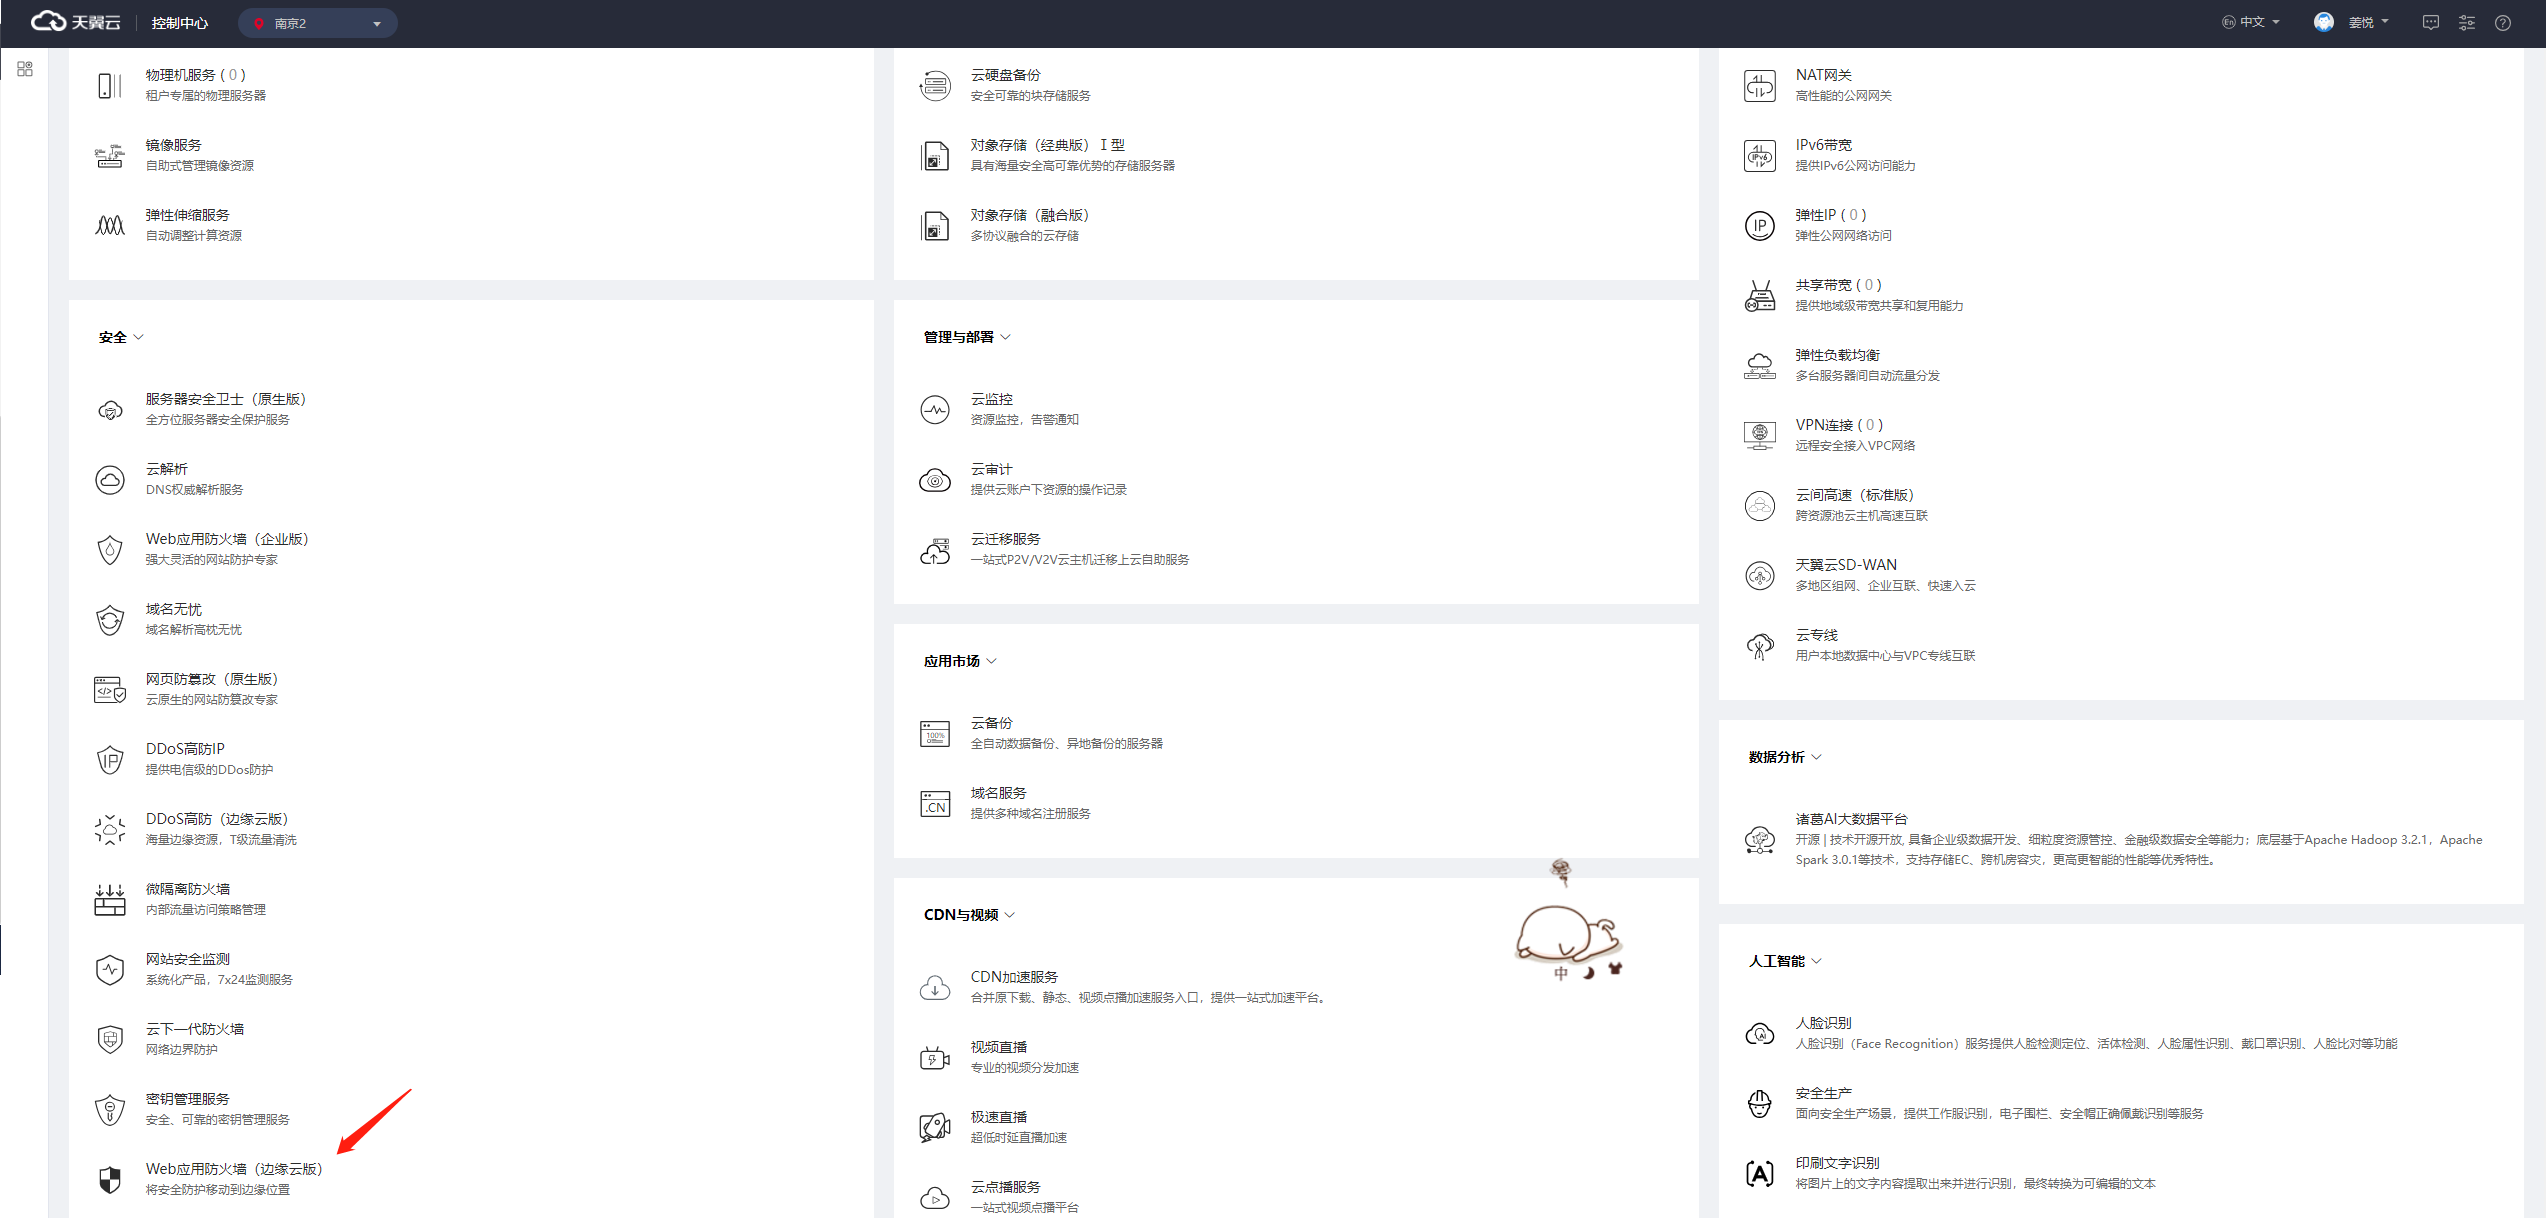
Task: Open 云间高速（标准版）
Action: [1855, 495]
